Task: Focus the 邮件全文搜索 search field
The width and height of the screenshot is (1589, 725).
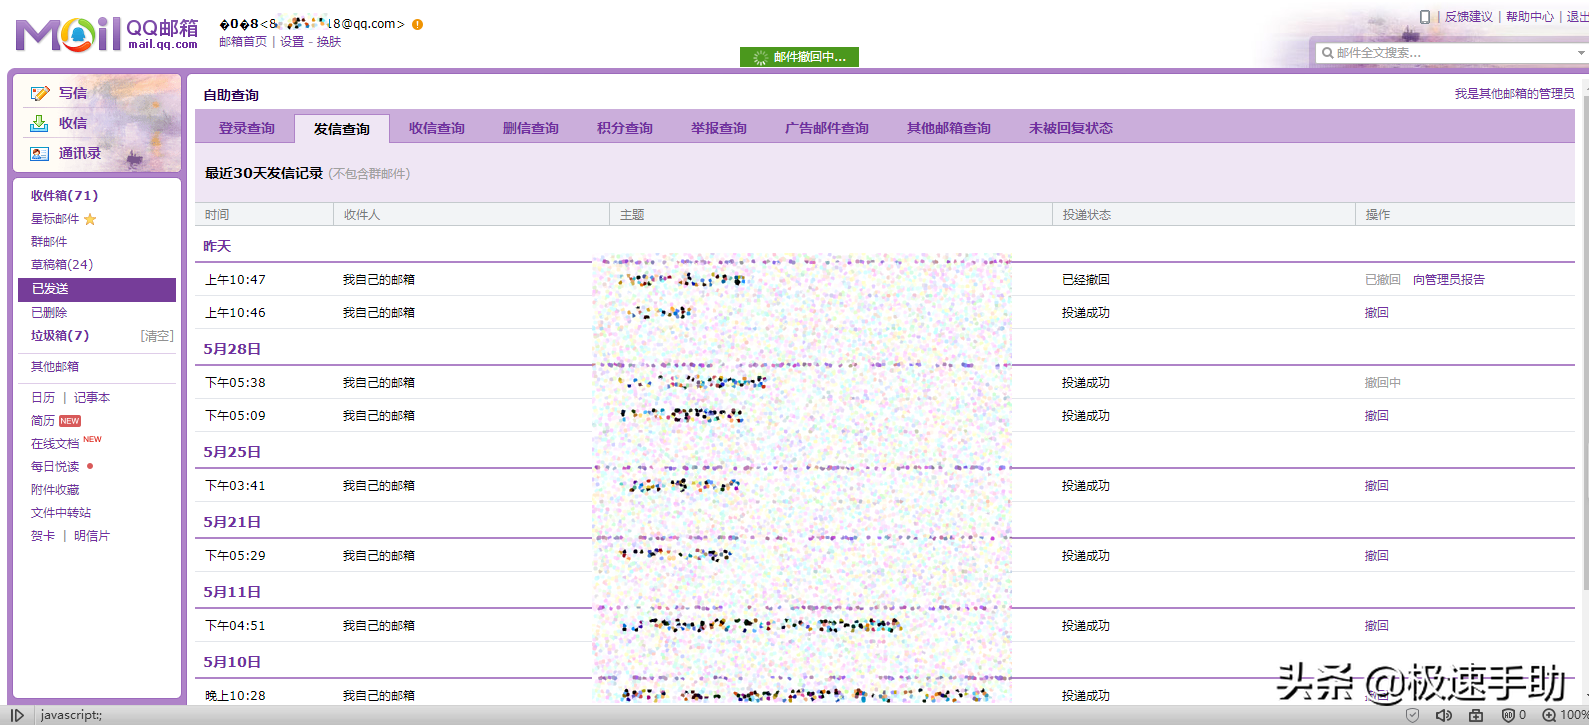Action: click(x=1454, y=53)
